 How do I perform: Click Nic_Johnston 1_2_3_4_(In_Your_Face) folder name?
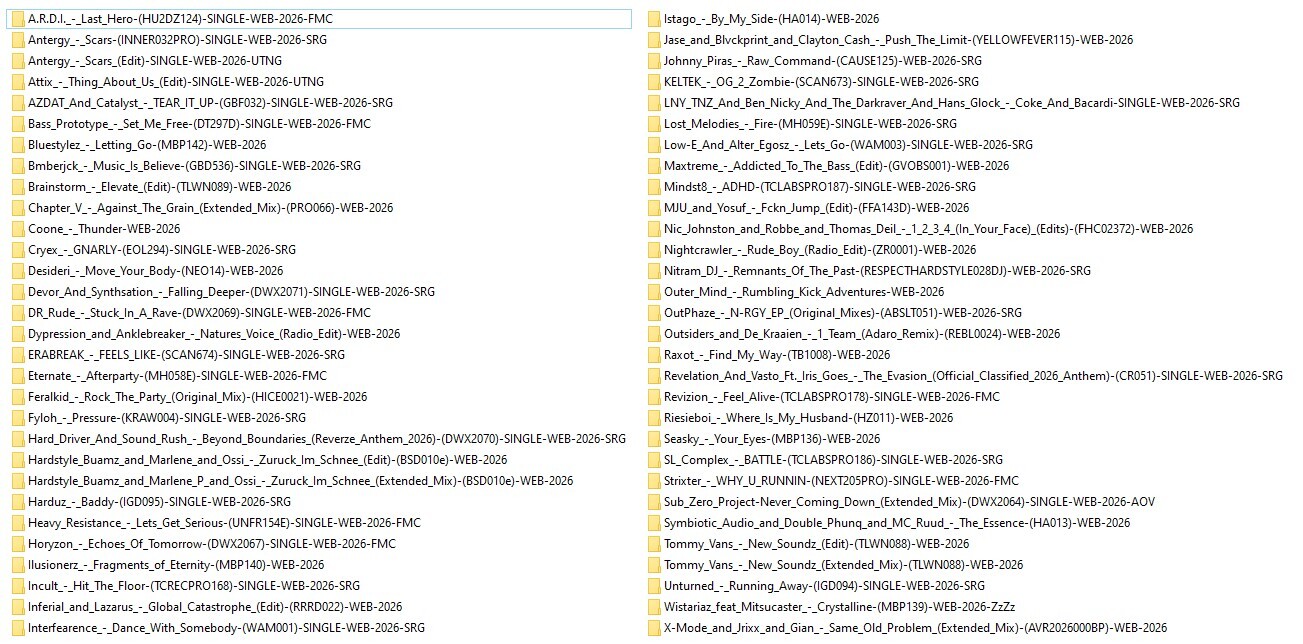click(x=928, y=229)
